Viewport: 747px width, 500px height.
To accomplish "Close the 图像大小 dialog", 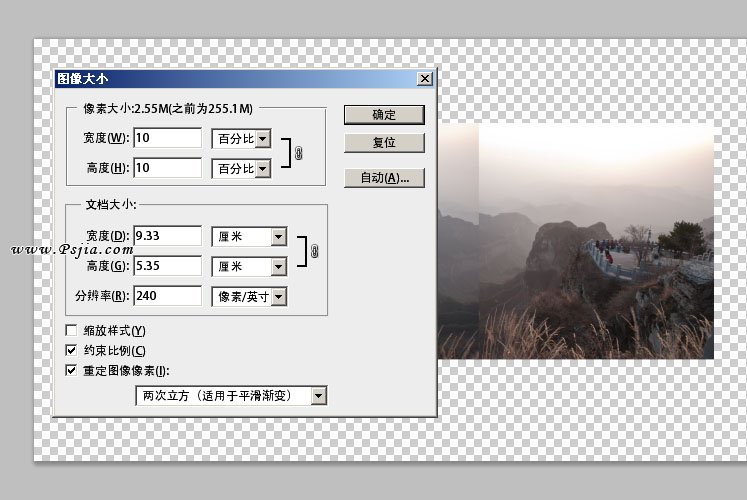I will click(424, 79).
